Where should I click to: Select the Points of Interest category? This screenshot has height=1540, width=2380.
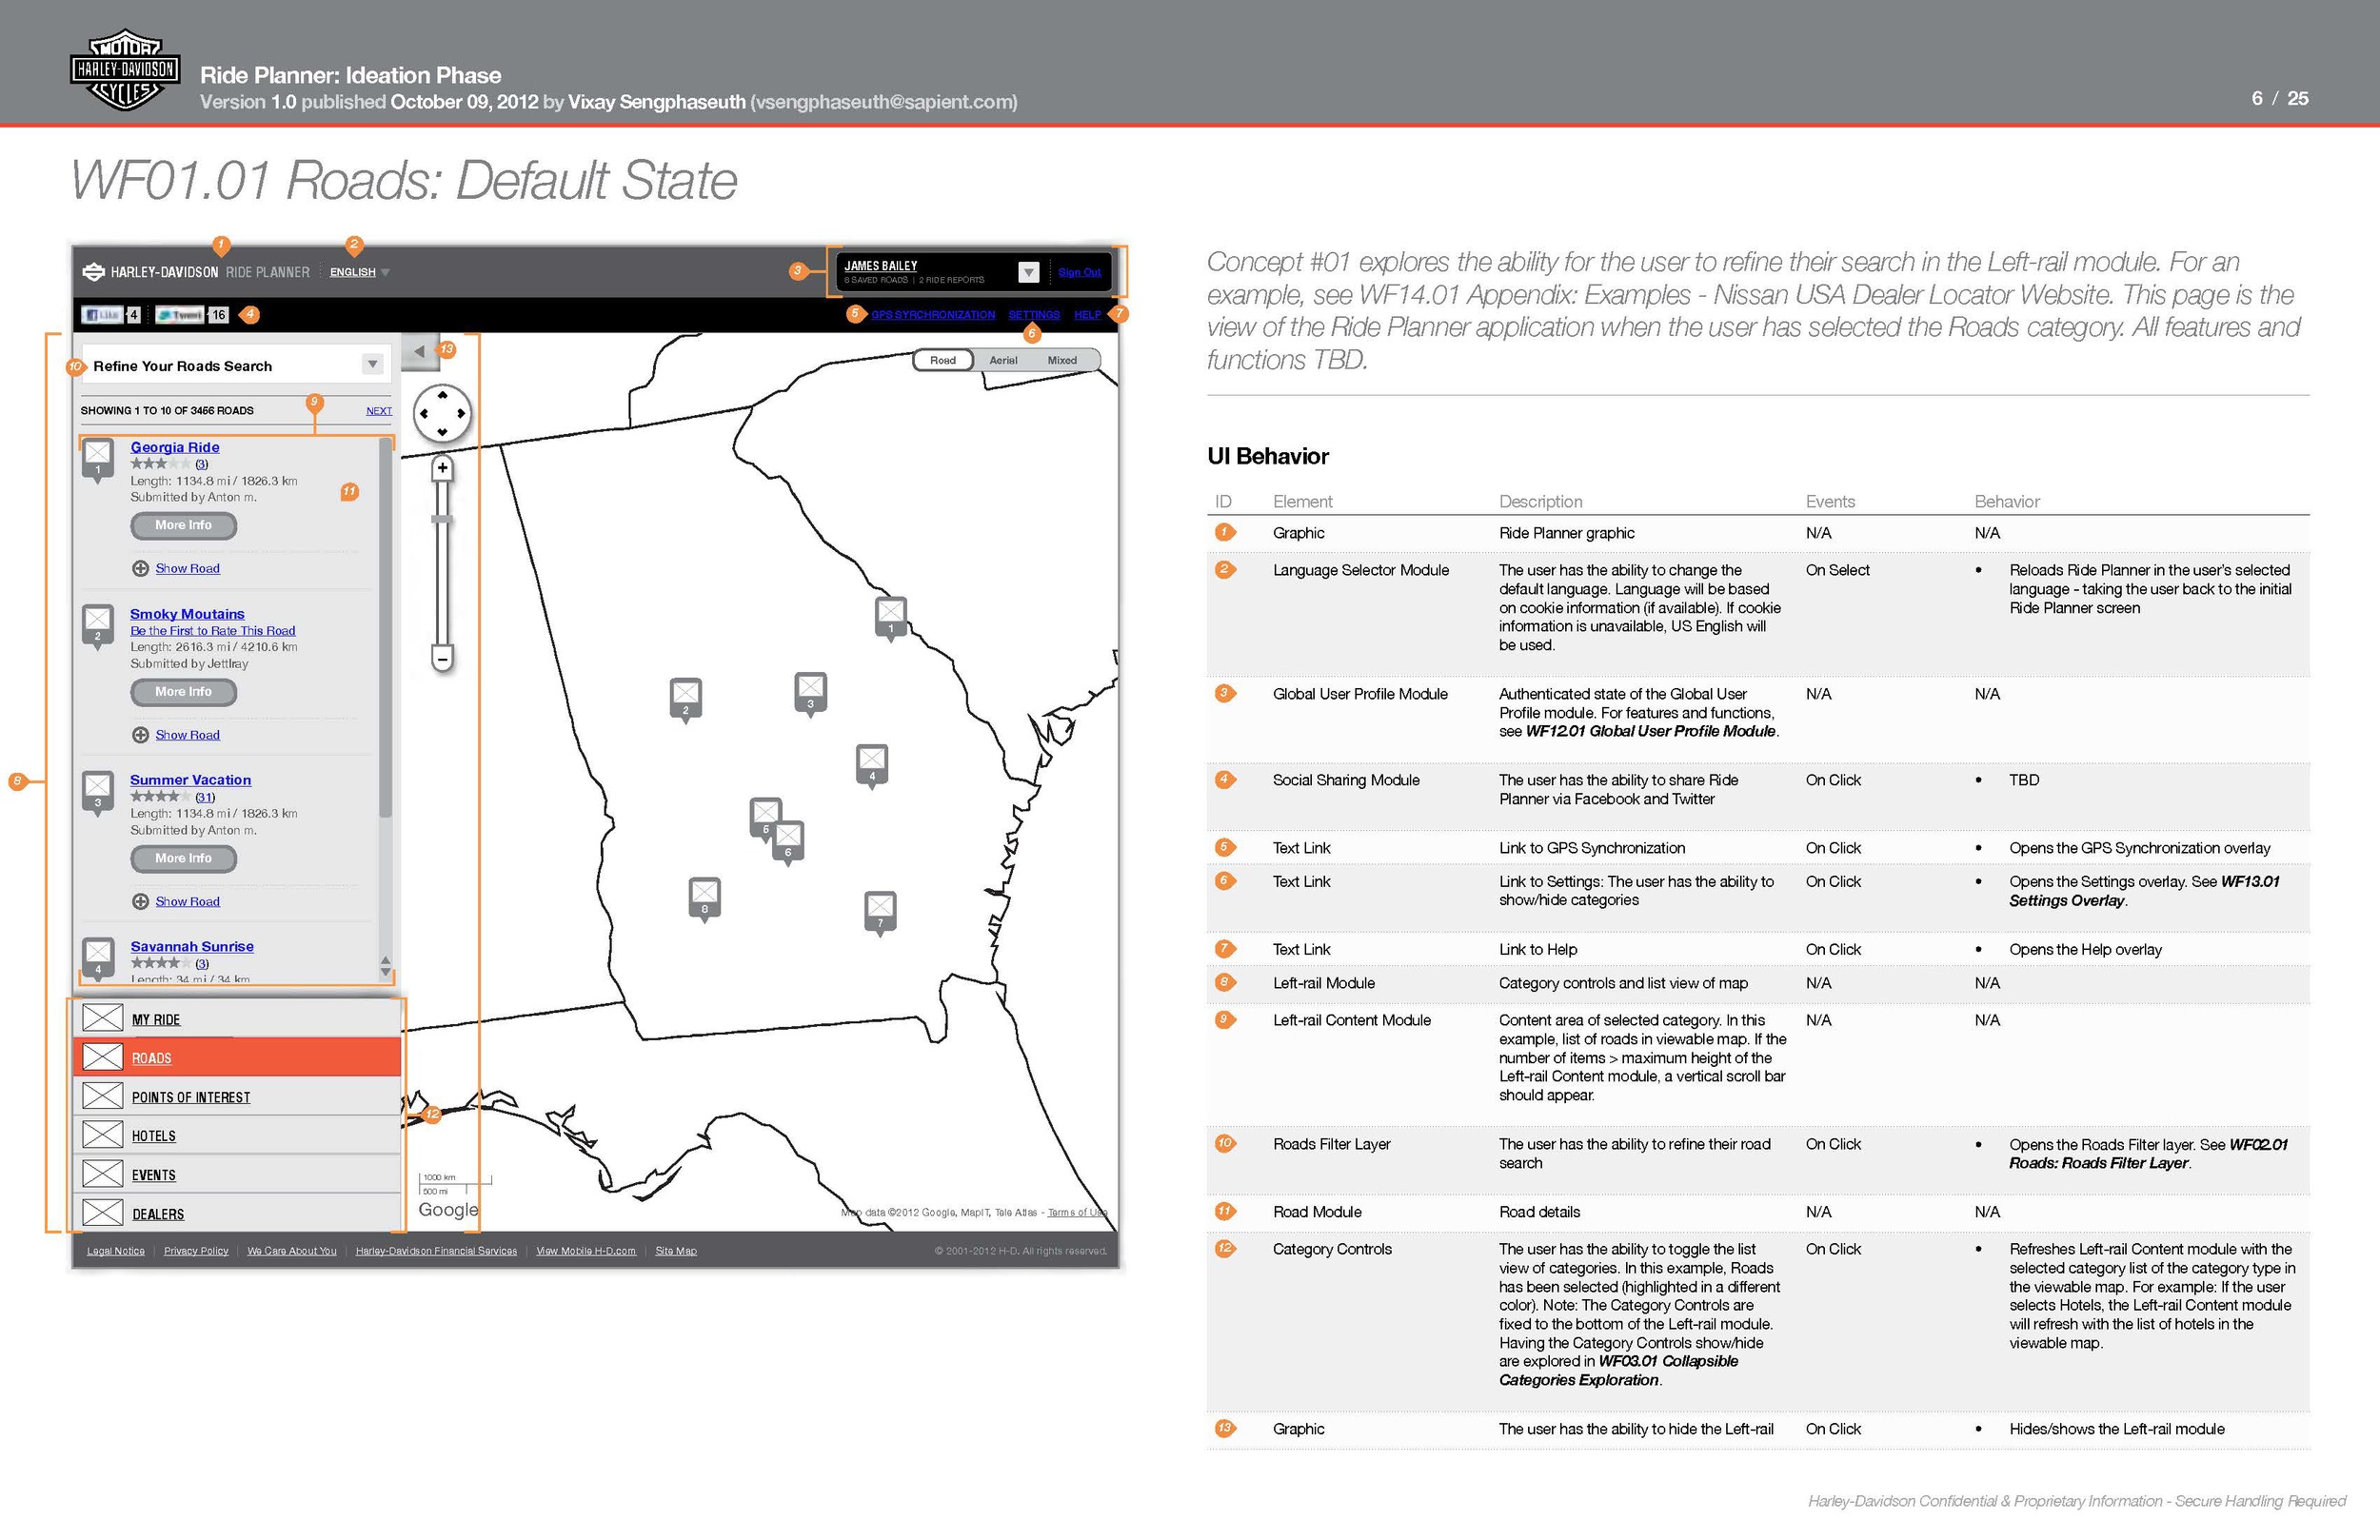(x=237, y=1097)
